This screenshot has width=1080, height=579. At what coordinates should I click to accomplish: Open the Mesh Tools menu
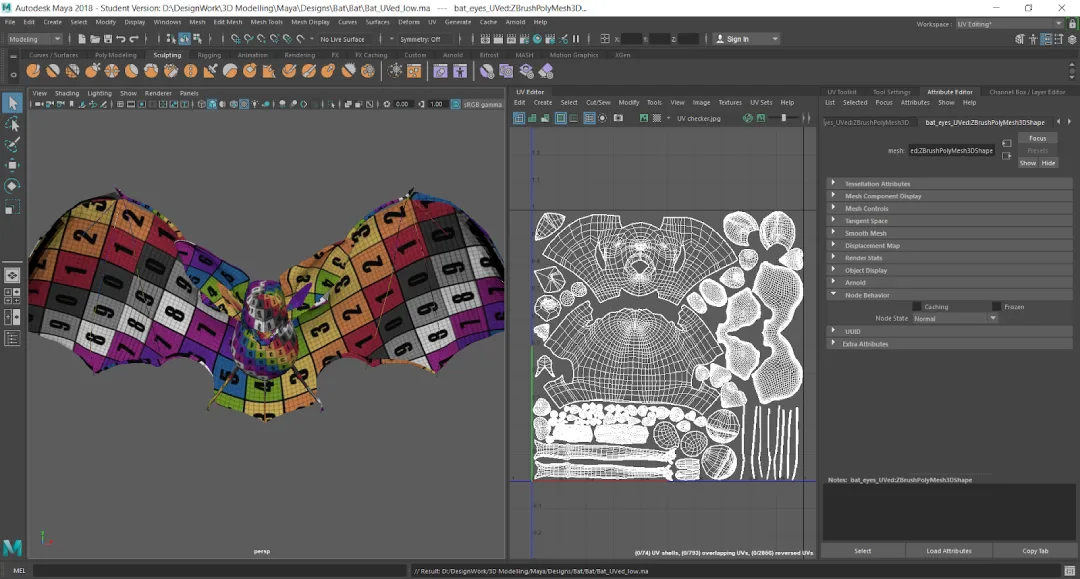pyautogui.click(x=267, y=22)
